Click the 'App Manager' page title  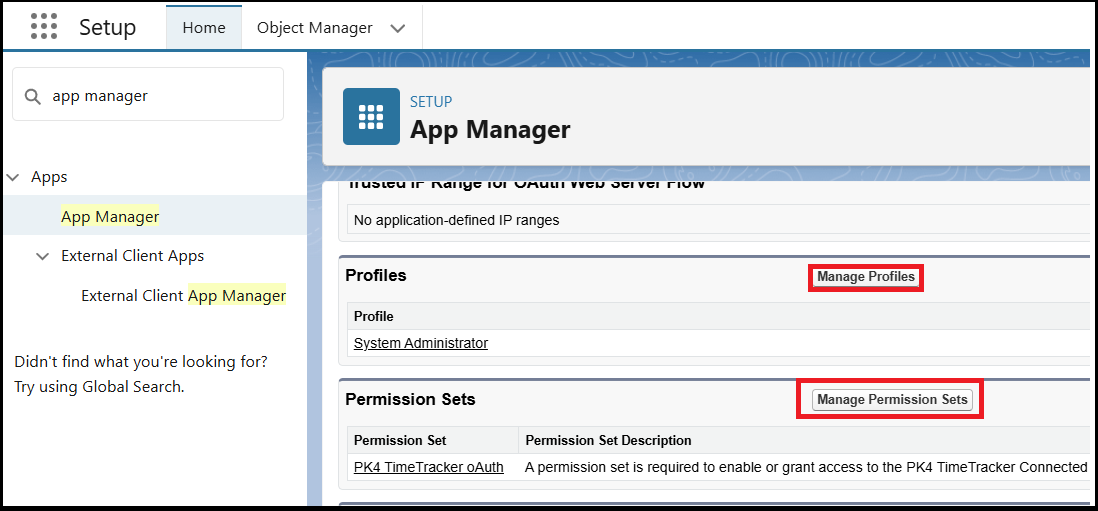pyautogui.click(x=490, y=130)
